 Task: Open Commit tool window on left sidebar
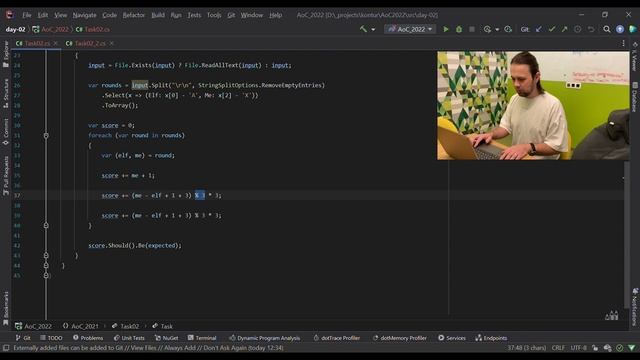[6, 132]
